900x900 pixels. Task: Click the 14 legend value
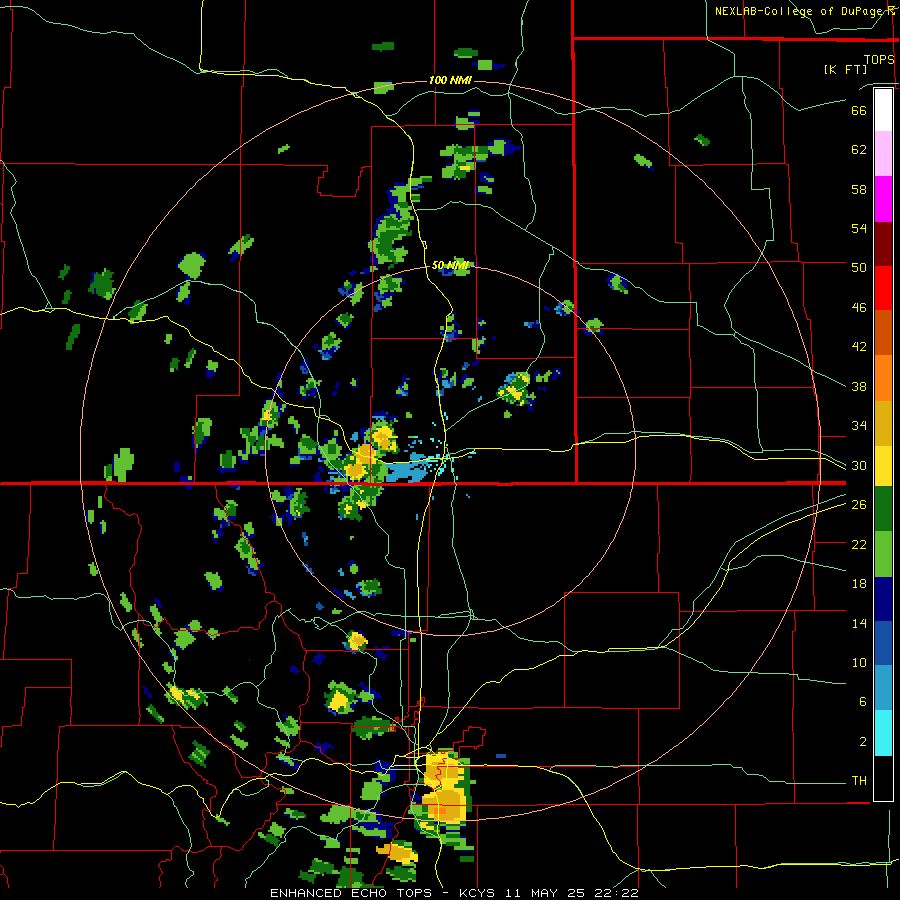pyautogui.click(x=859, y=623)
